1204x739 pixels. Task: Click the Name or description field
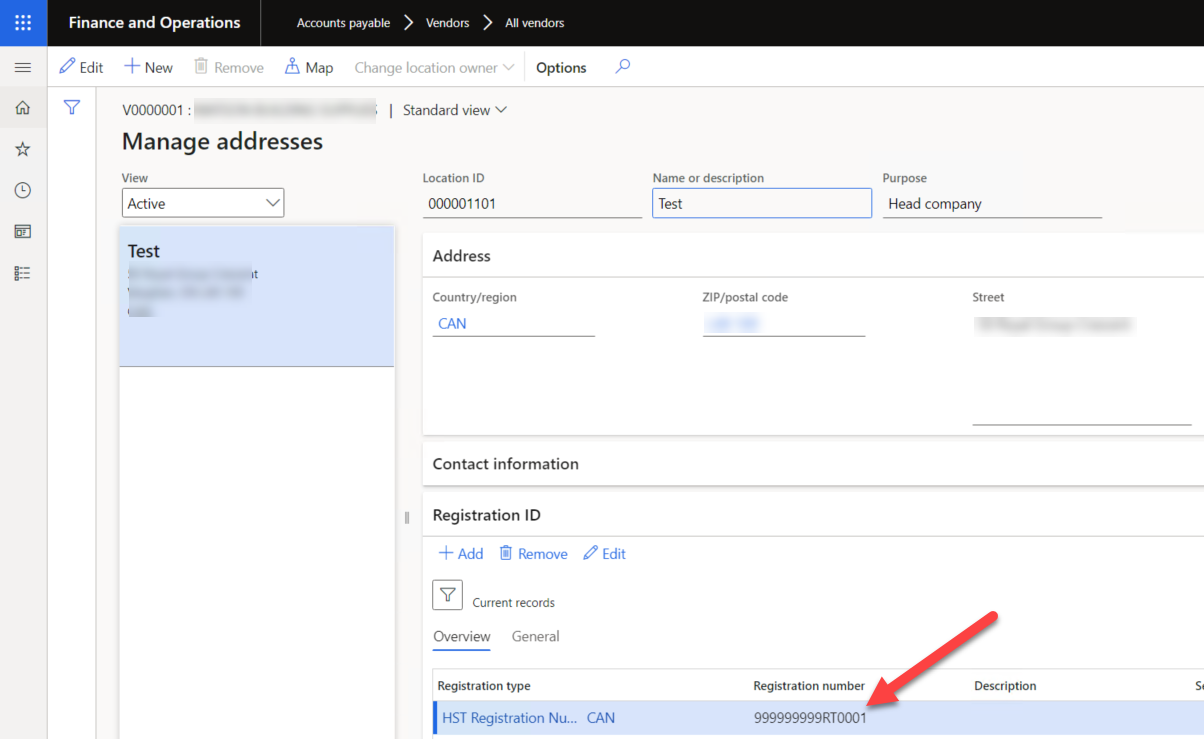click(762, 203)
